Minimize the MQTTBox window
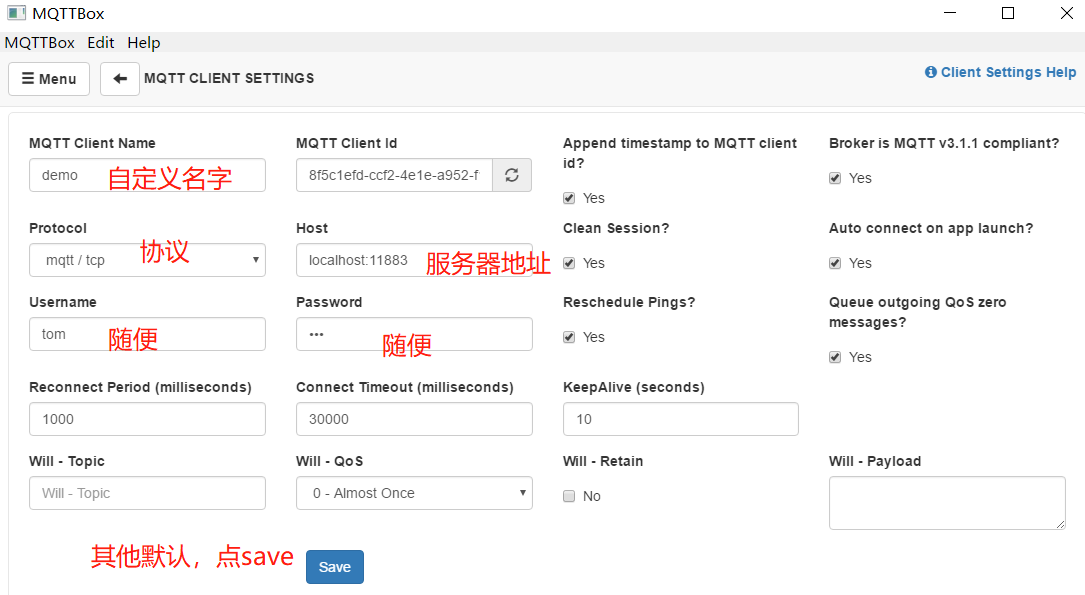The image size is (1085, 595). 950,13
